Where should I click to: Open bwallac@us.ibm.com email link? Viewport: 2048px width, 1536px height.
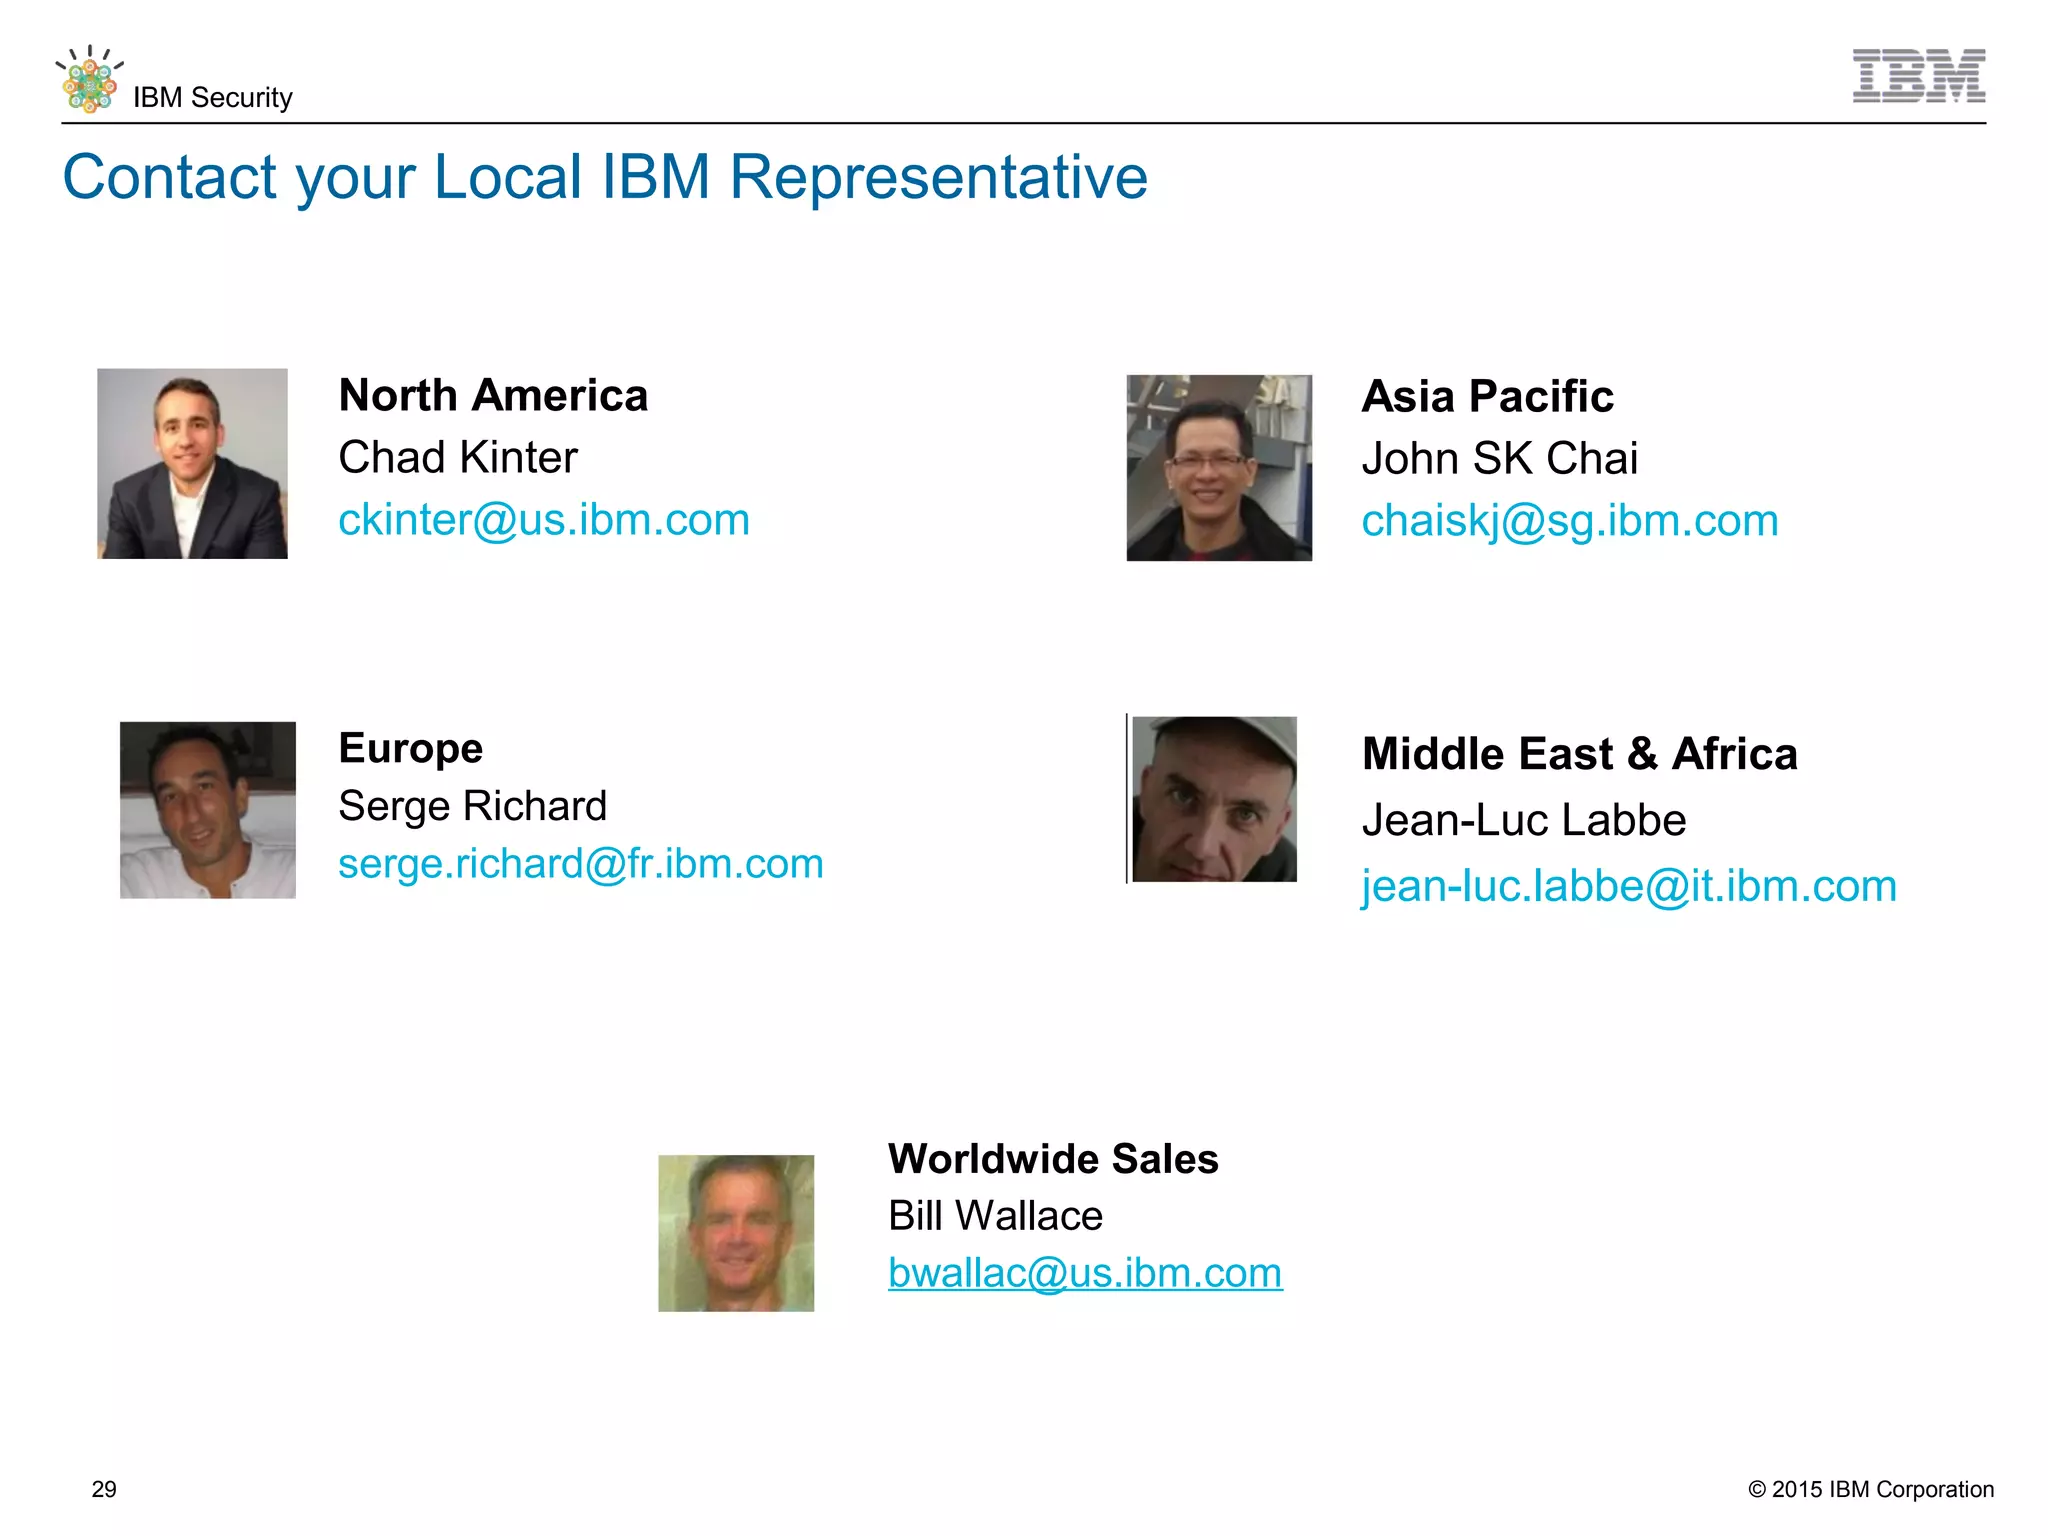tap(1085, 1273)
